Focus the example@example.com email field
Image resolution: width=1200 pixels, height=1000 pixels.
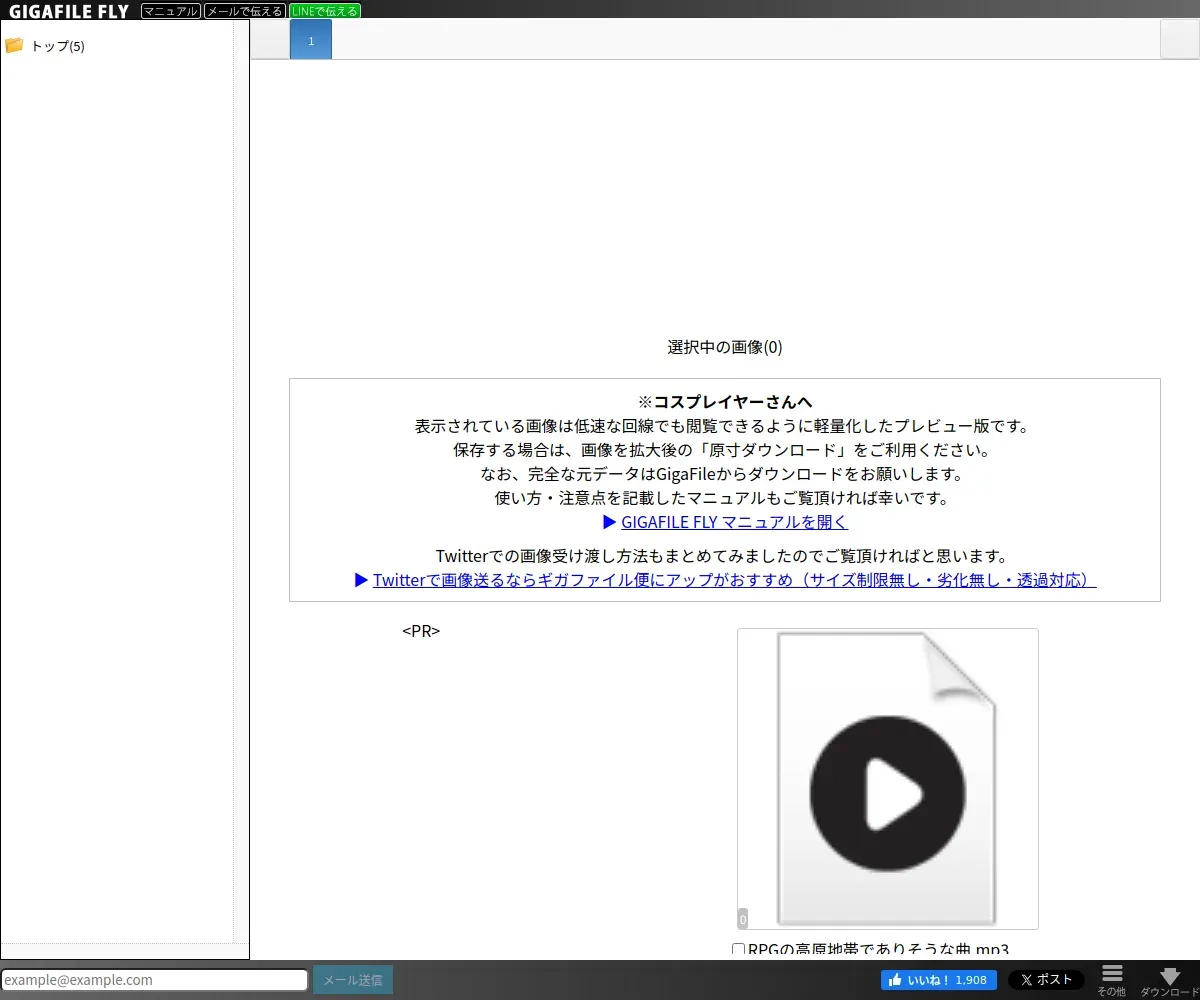(x=154, y=980)
